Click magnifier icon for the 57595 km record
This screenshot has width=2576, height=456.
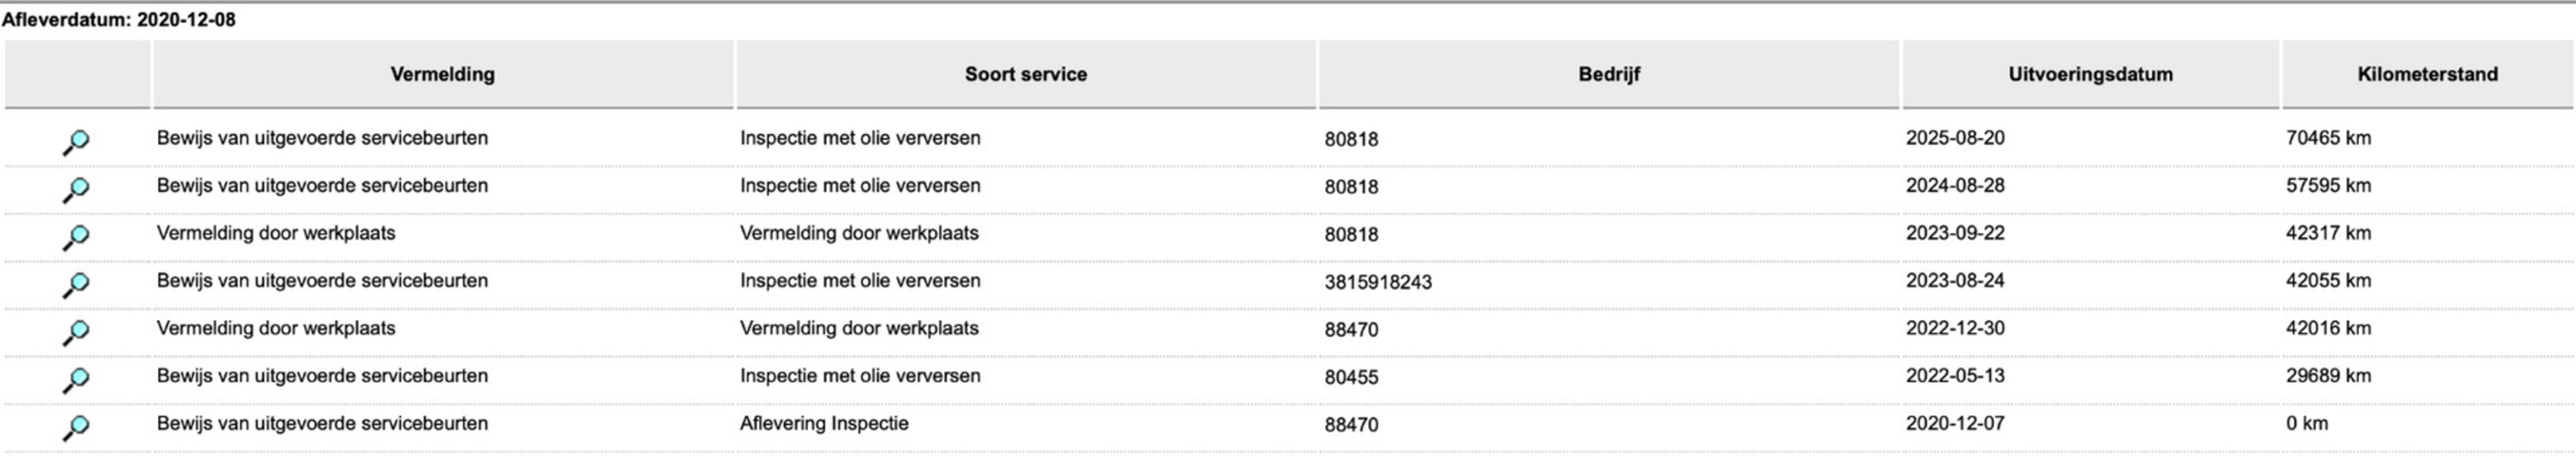[x=76, y=189]
